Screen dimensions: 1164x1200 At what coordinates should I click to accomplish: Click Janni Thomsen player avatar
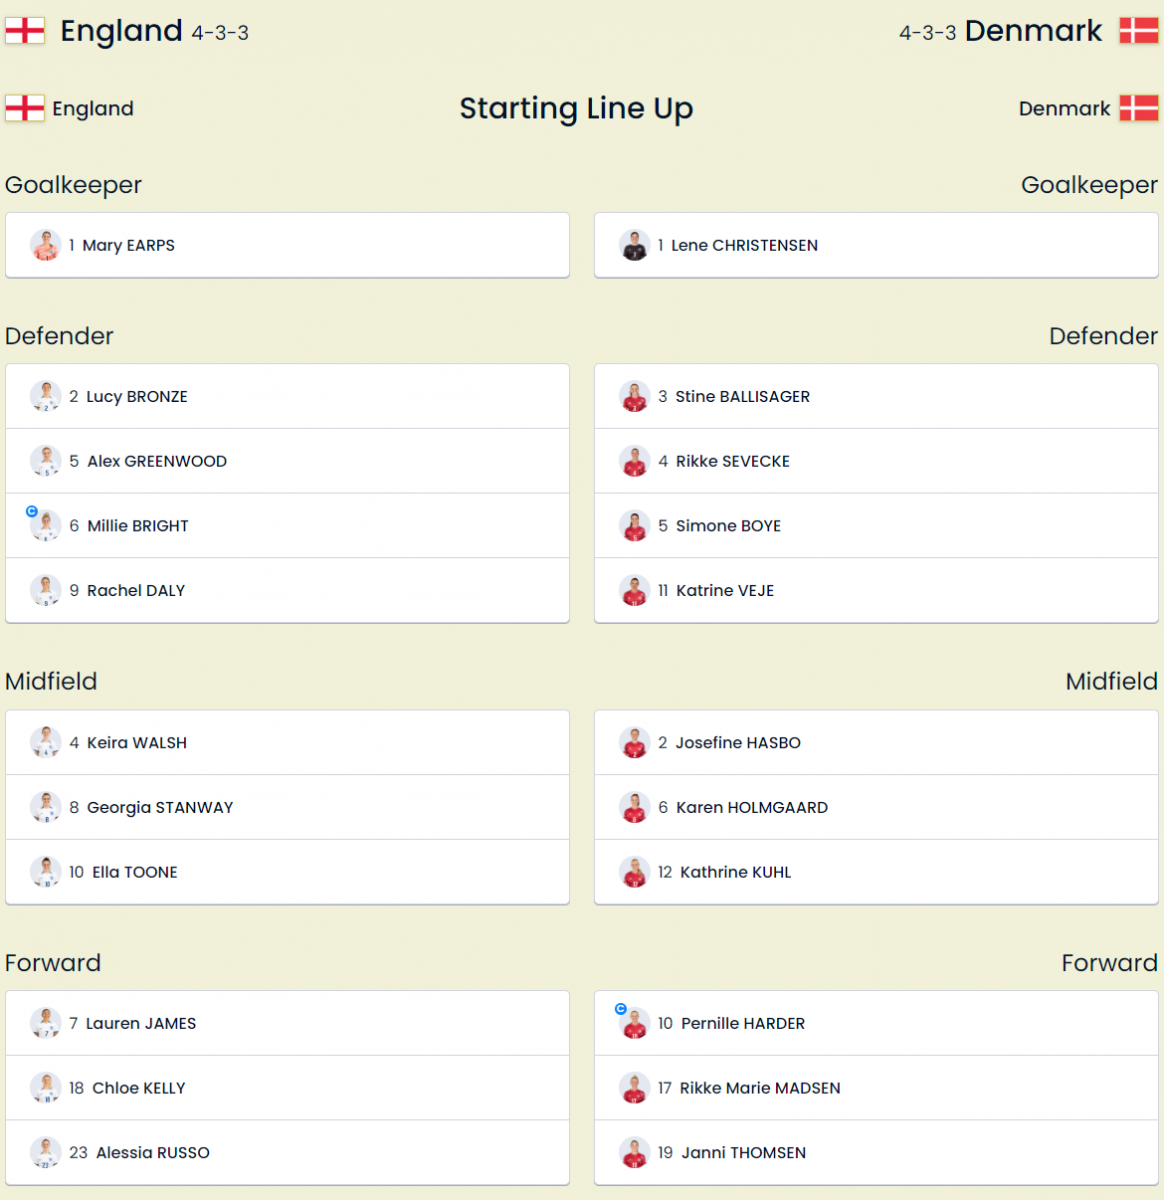coord(634,1152)
